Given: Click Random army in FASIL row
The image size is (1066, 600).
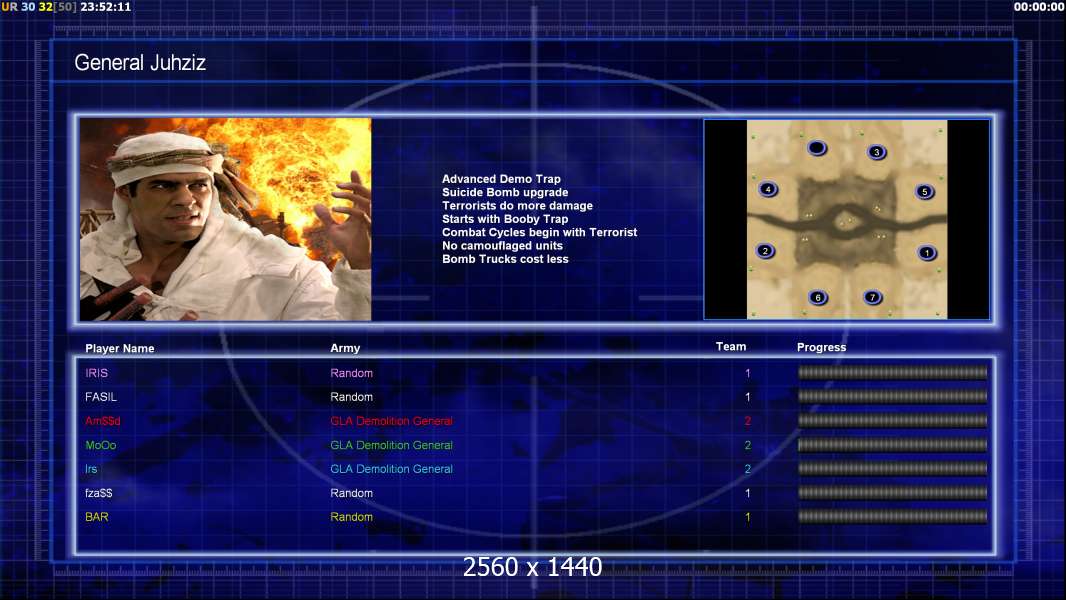Looking at the screenshot, I should click(x=351, y=397).
